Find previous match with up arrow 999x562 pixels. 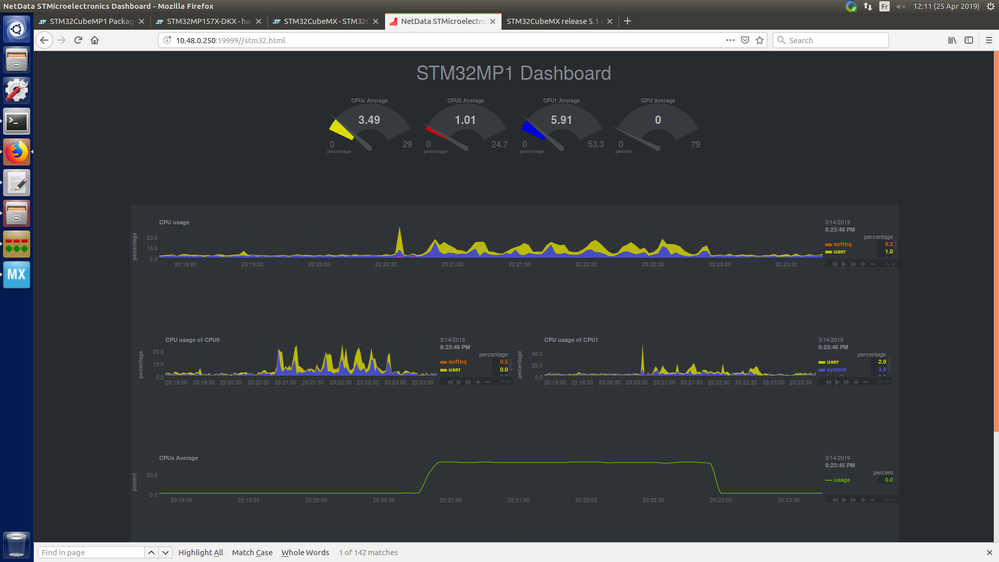click(x=151, y=552)
